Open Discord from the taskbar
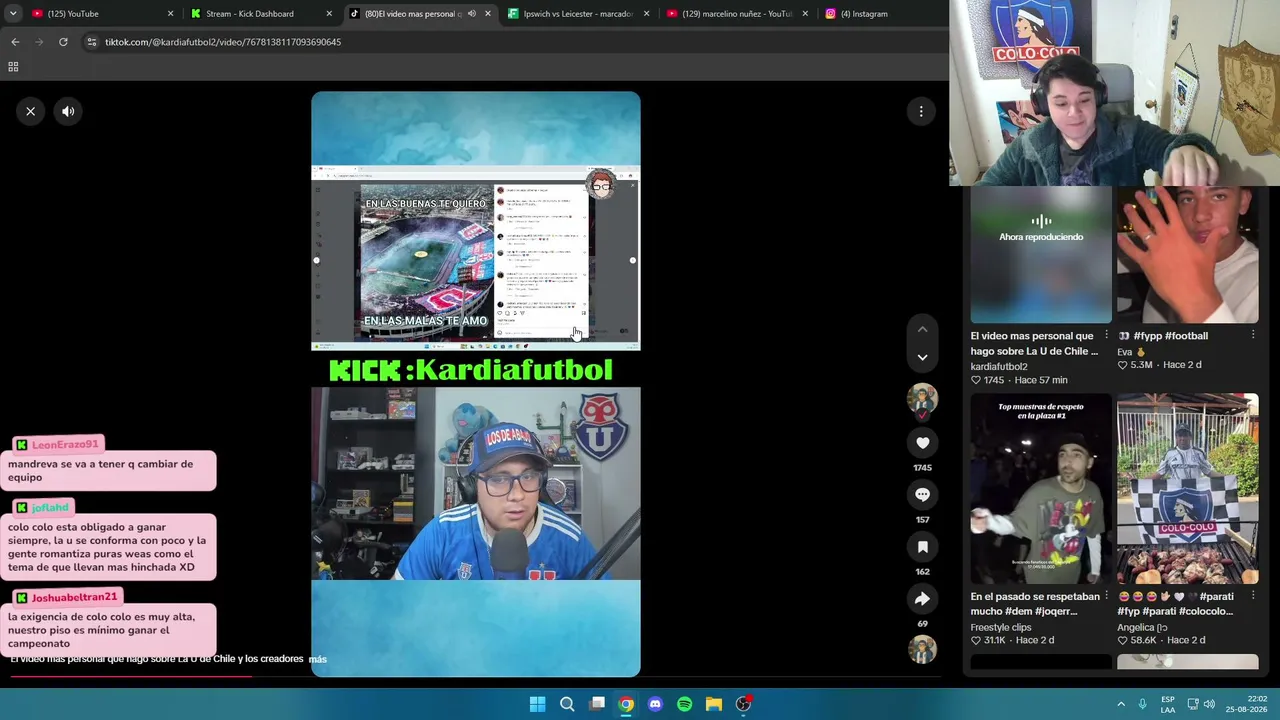The image size is (1280, 720). 655,704
